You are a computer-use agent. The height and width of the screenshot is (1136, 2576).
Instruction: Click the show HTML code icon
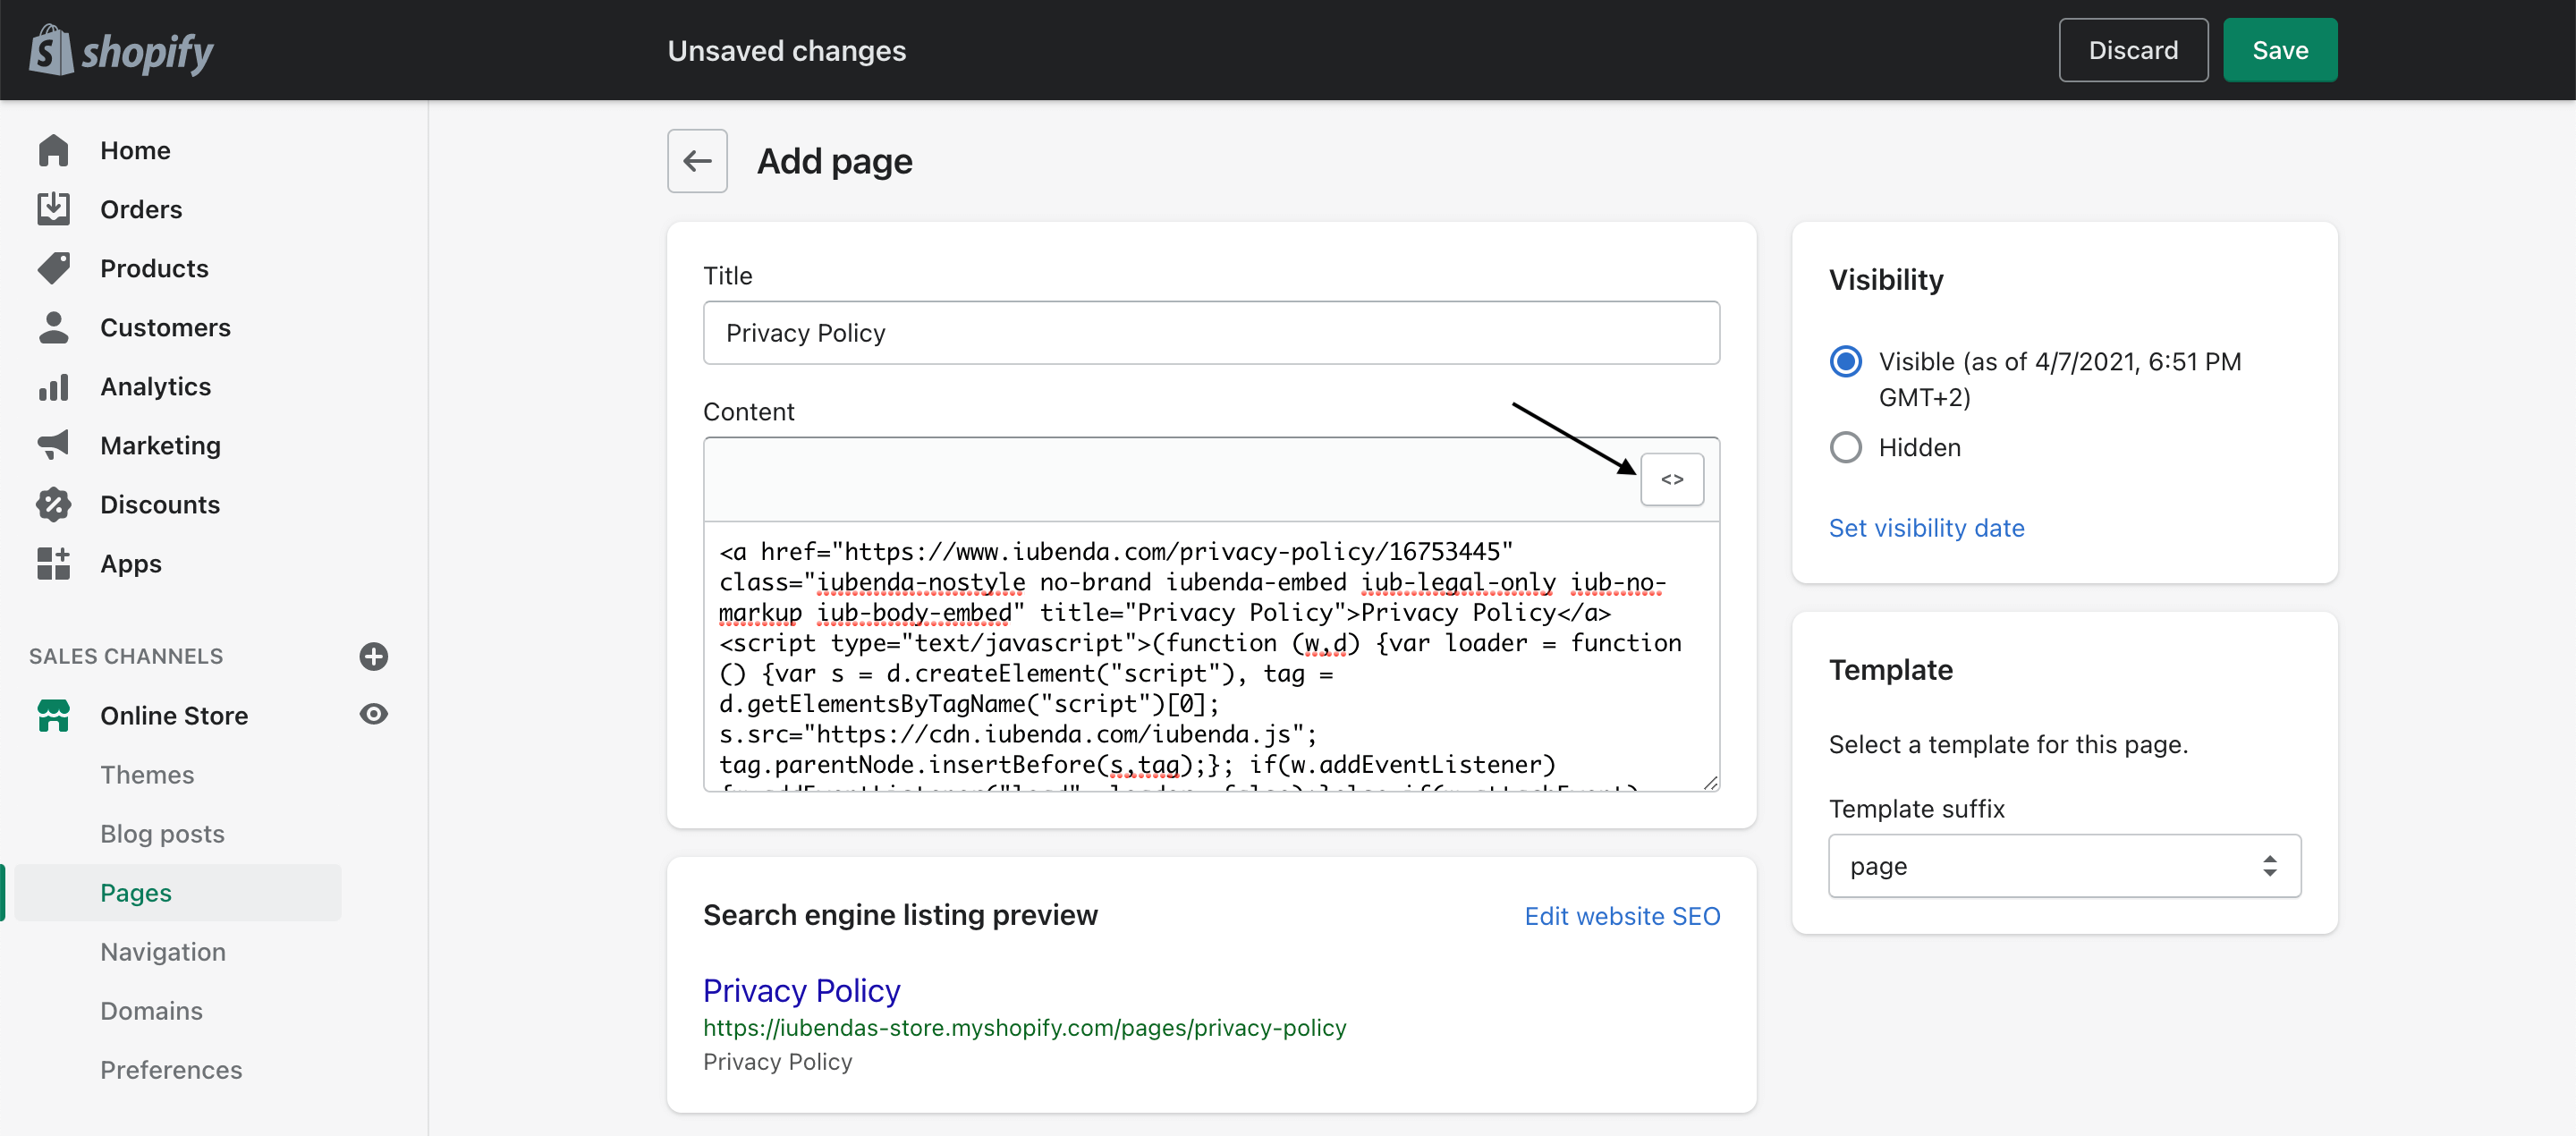coord(1672,479)
